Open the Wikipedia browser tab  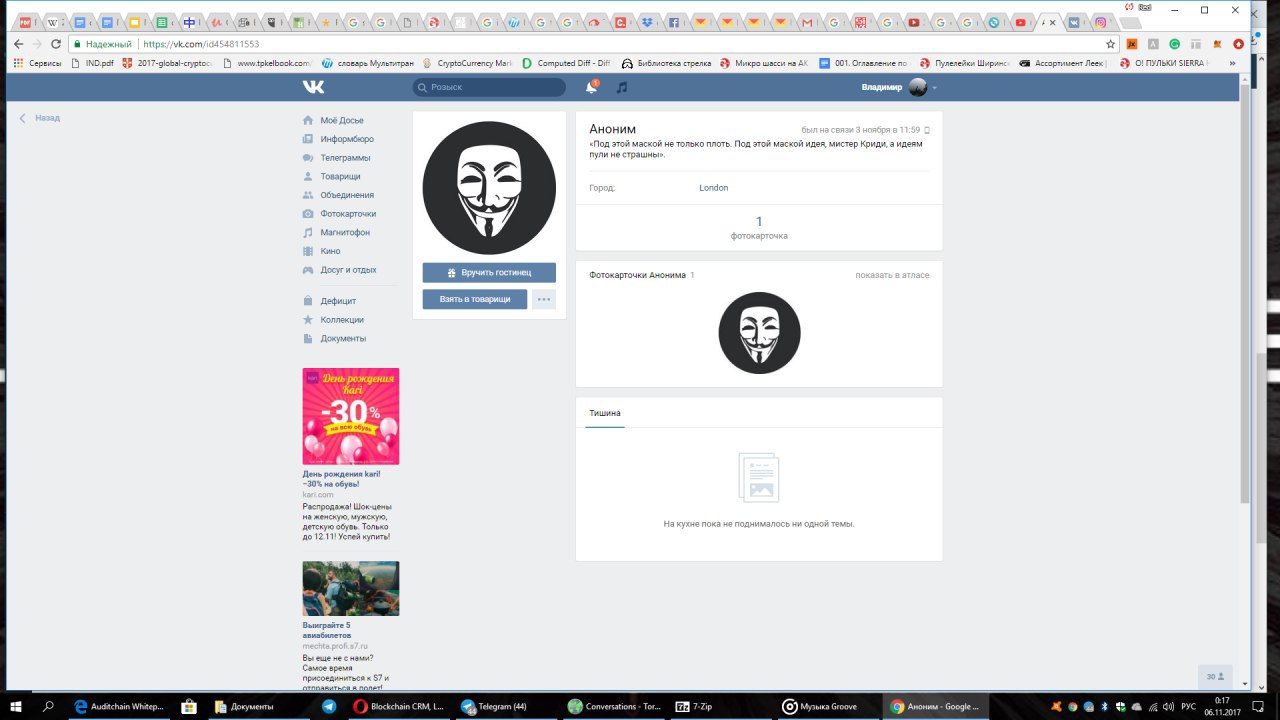click(53, 22)
